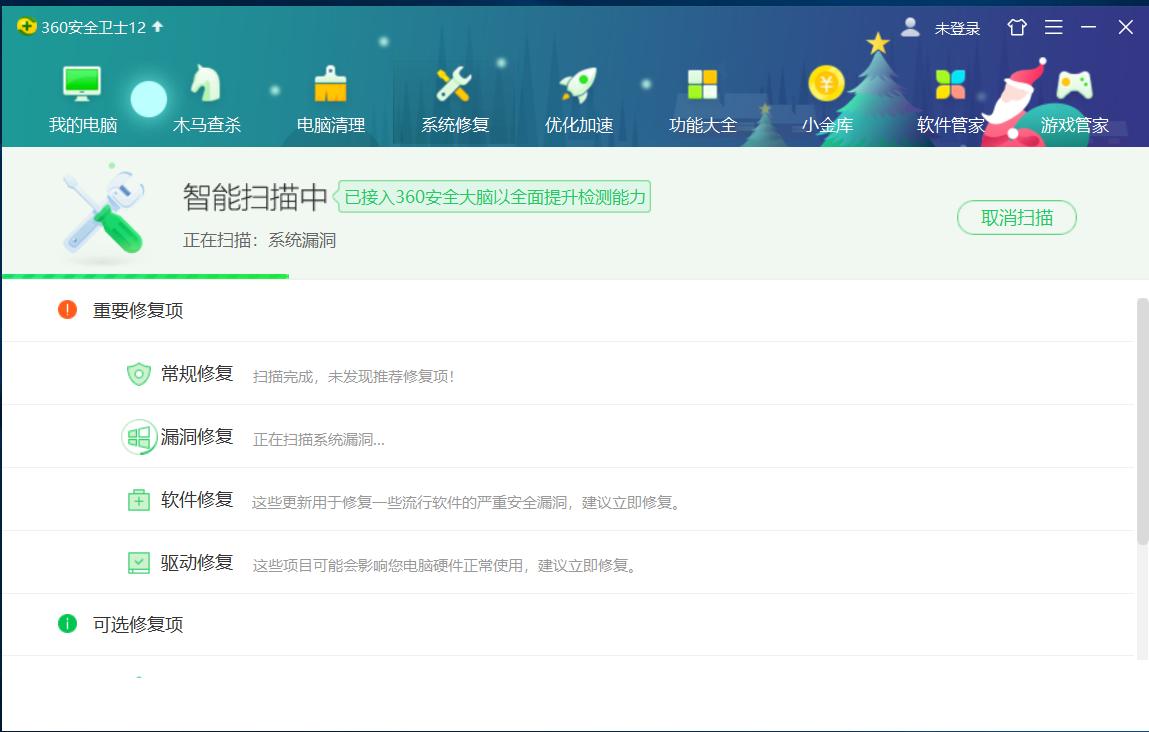
Task: Click the 功能大全 features icon
Action: tap(702, 95)
